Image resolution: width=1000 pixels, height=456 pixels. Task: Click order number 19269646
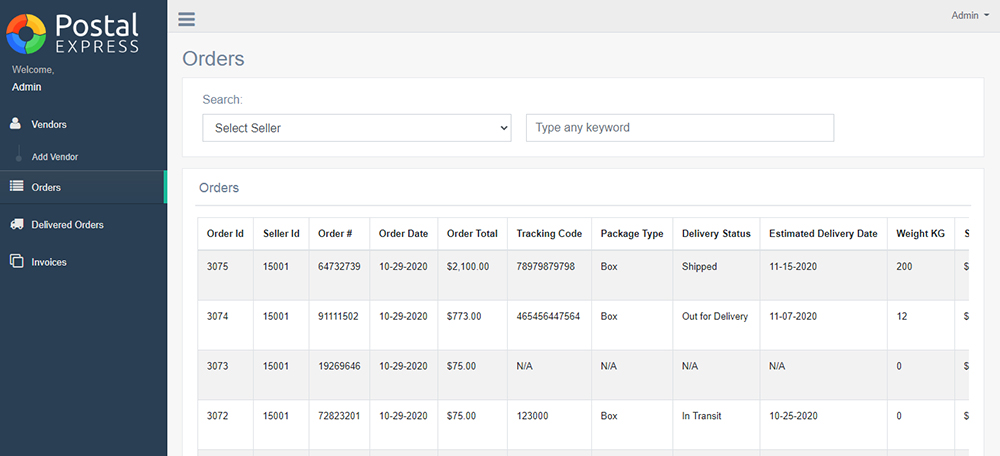(339, 366)
